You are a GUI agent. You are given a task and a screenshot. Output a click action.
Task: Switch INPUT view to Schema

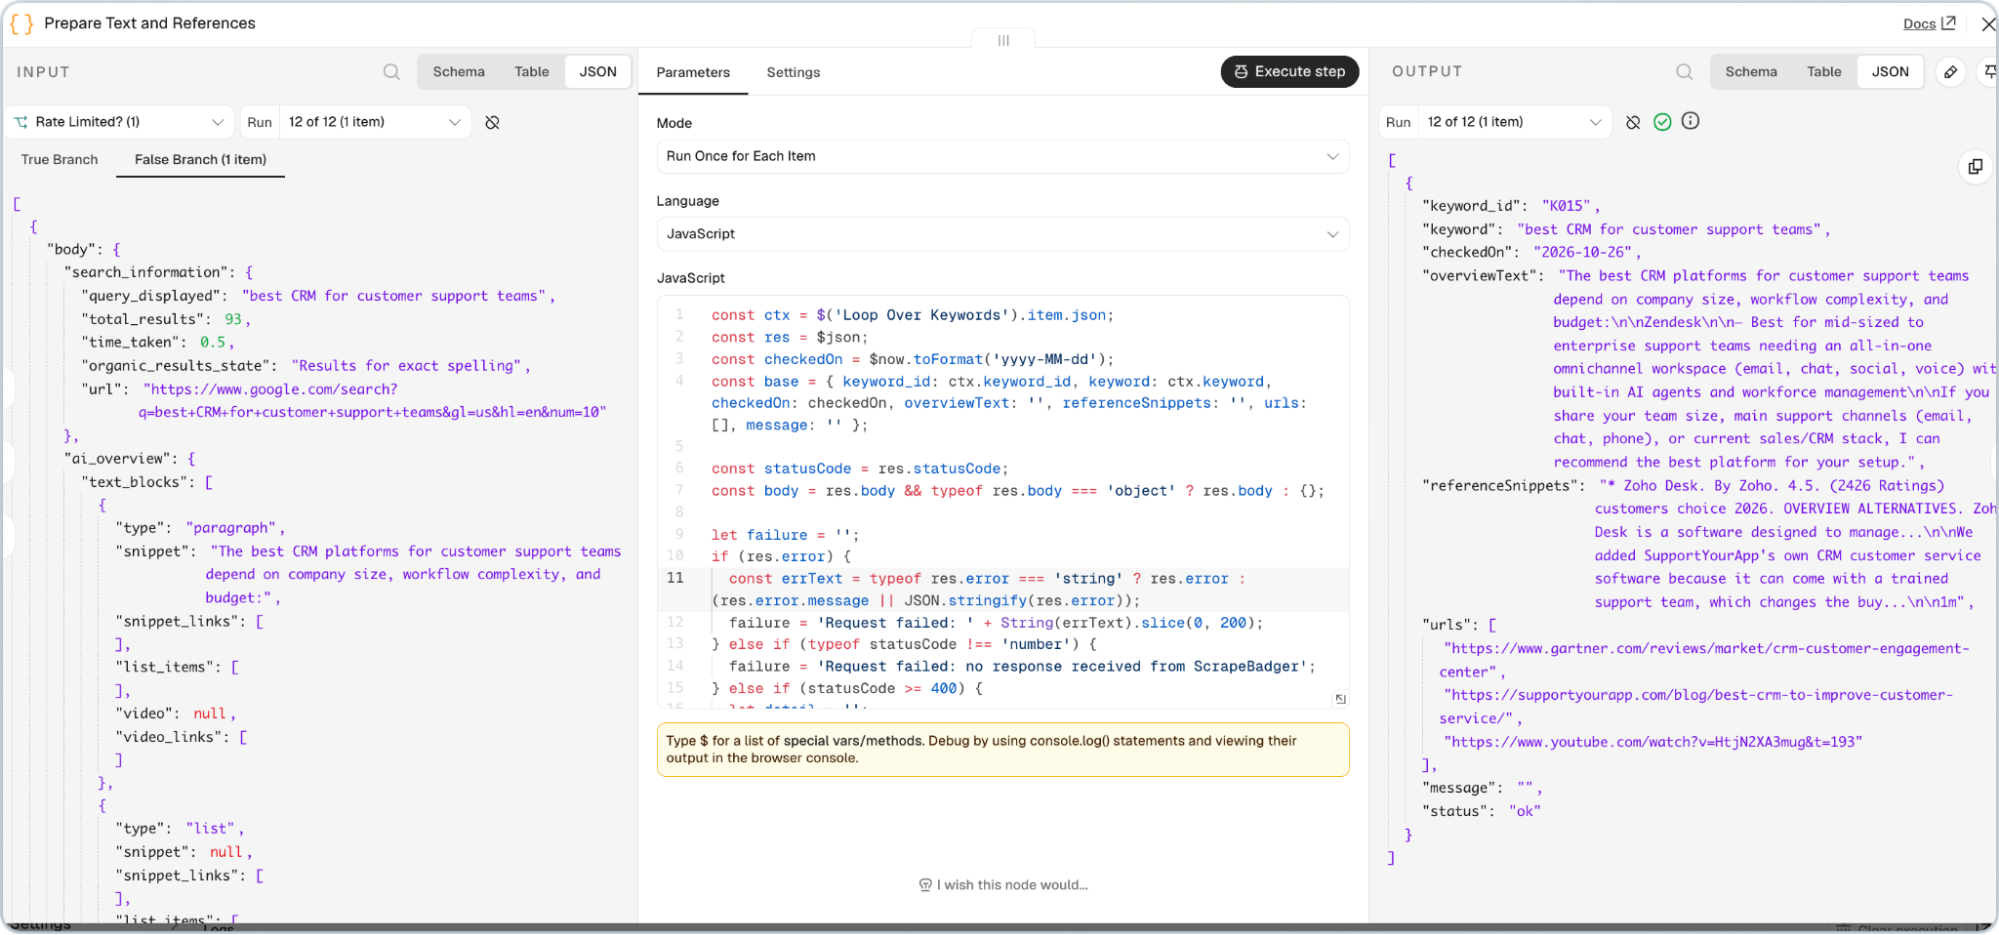point(459,72)
